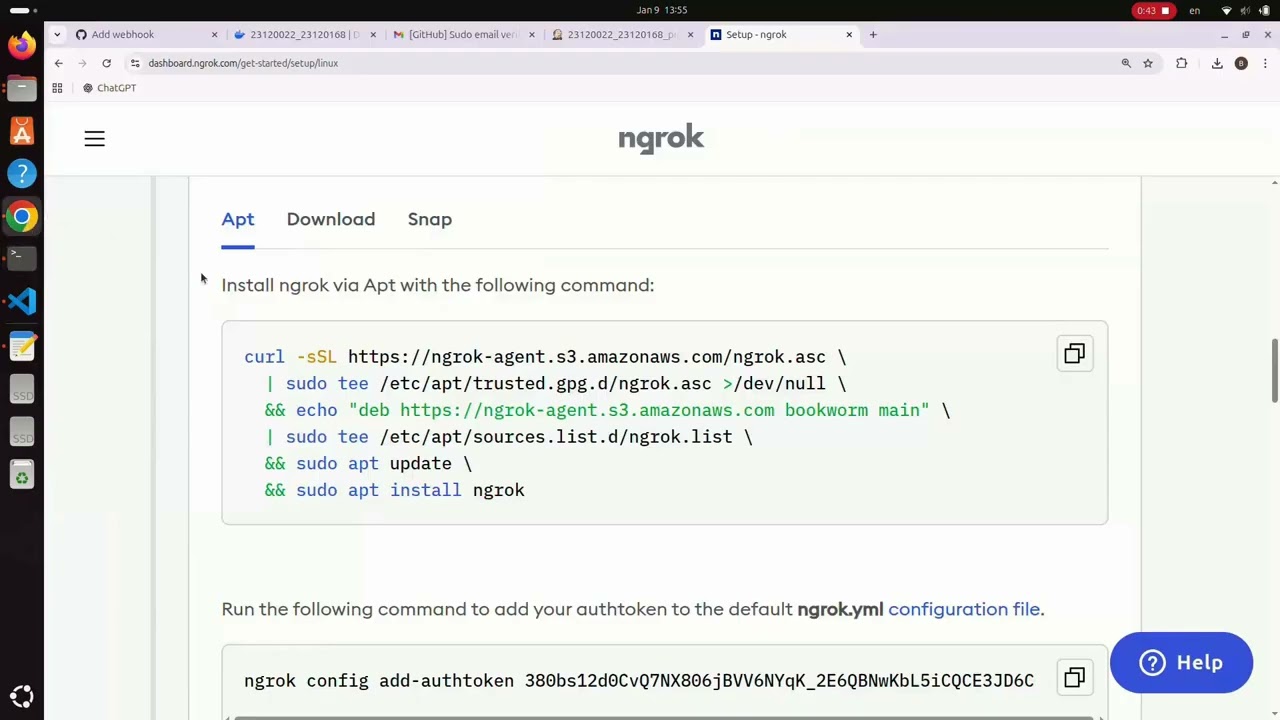View site information icon in address bar
The width and height of the screenshot is (1280, 720).
pos(135,63)
